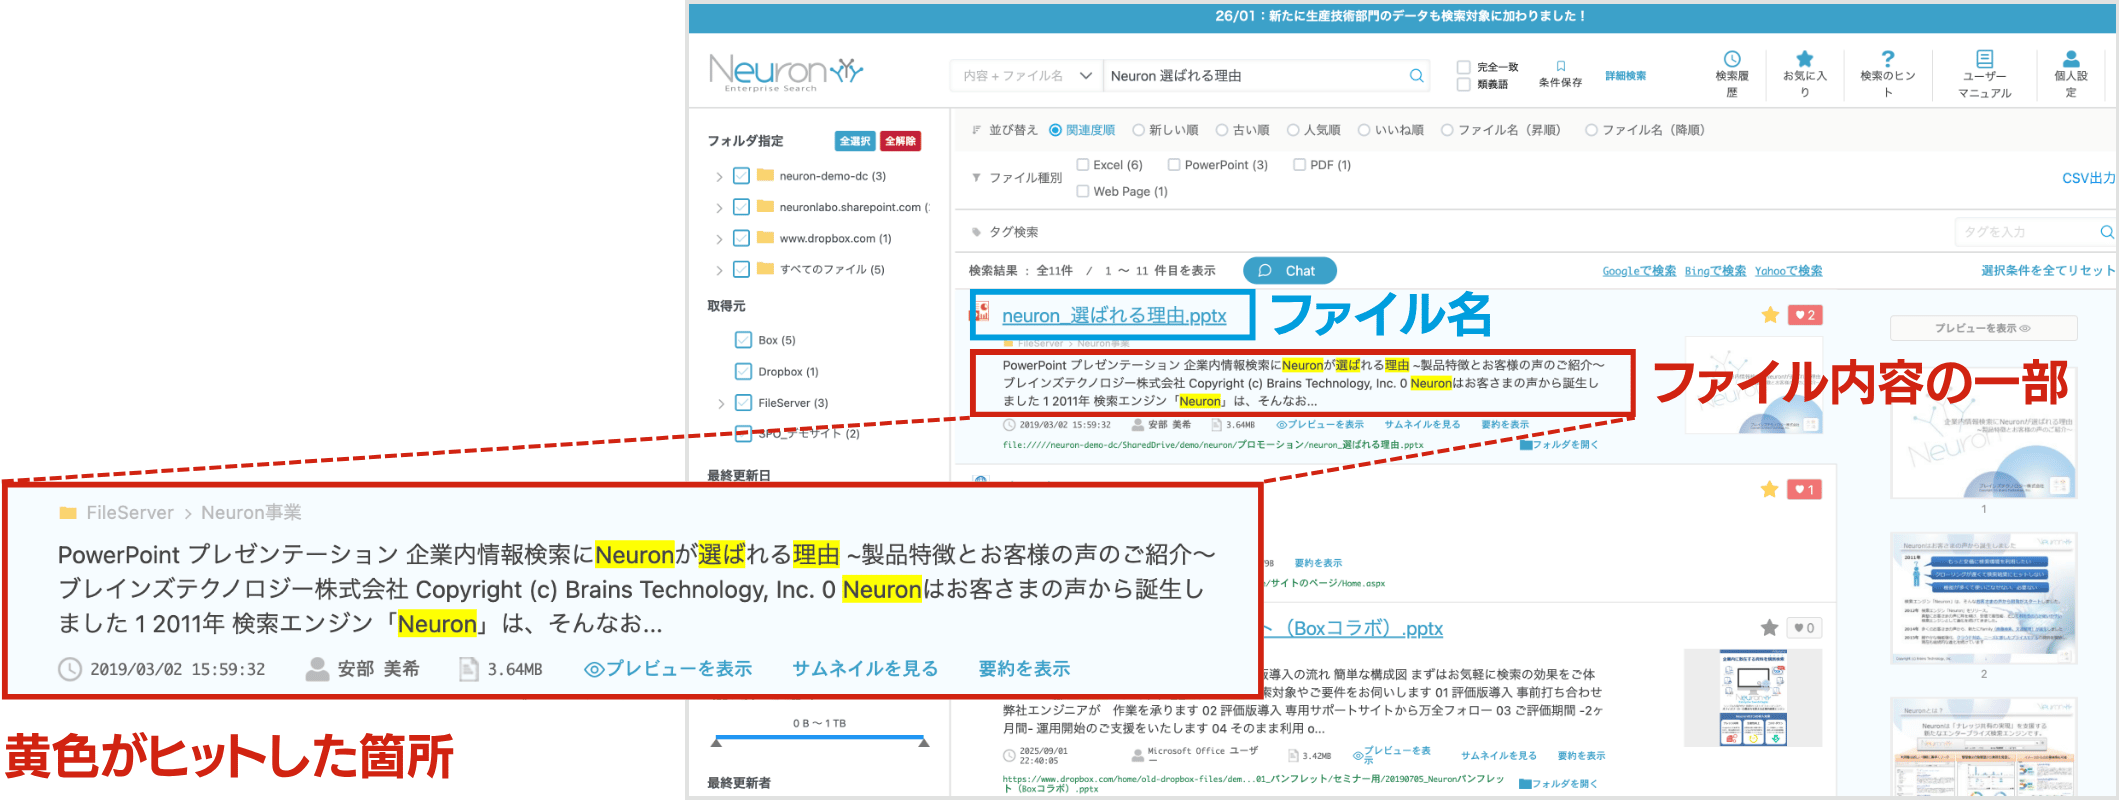2120x800 pixels.
Task: Expand the www.dropbox.com folder tree
Action: (x=719, y=239)
